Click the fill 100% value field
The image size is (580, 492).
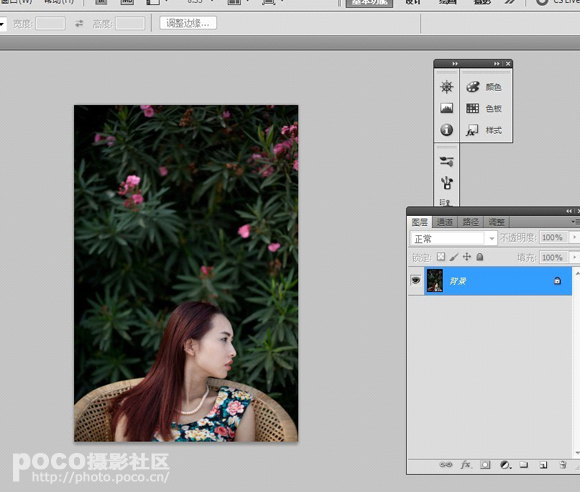553,257
